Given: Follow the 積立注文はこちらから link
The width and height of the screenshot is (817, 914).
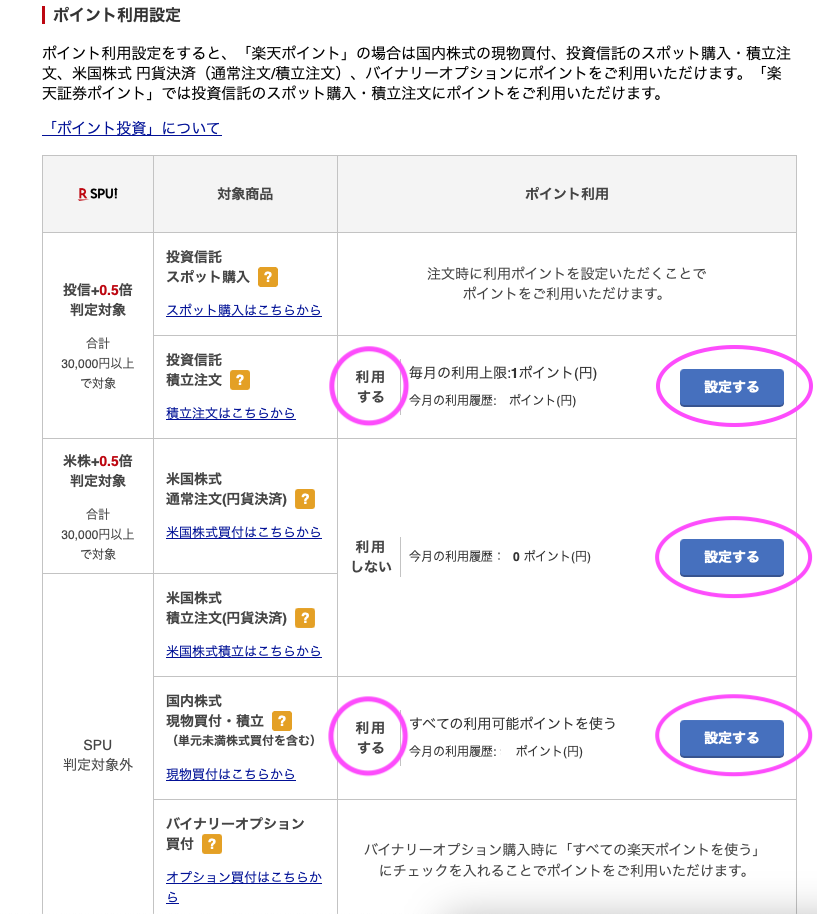Looking at the screenshot, I should 231,413.
